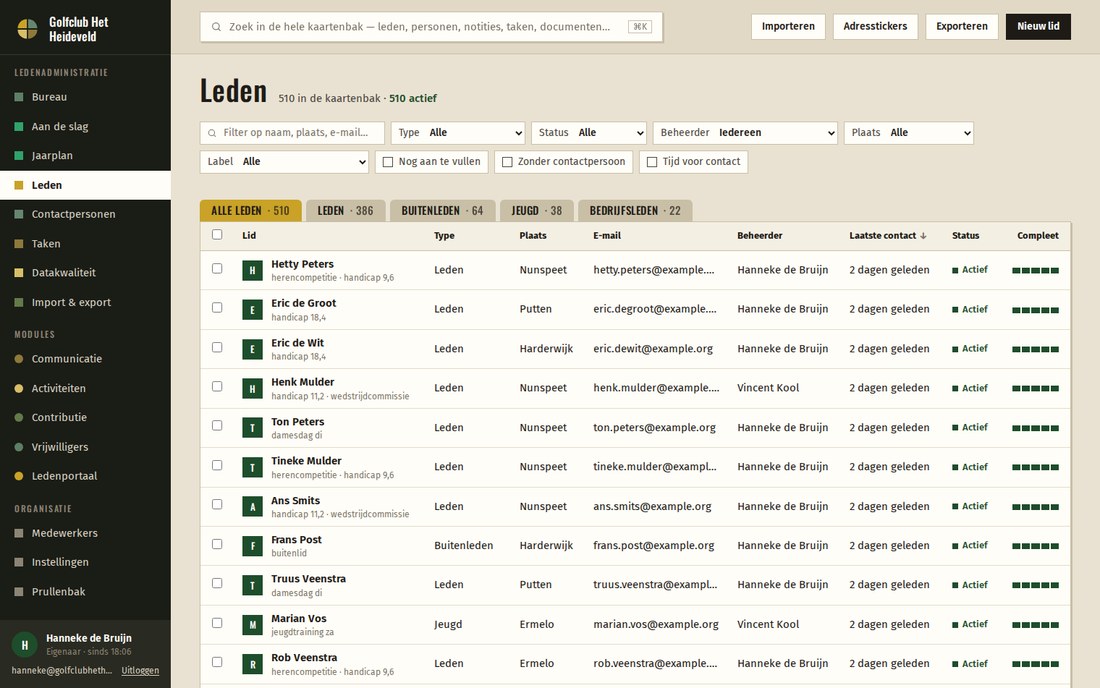The width and height of the screenshot is (1100, 688).
Task: Open the Status filter dropdown
Action: [589, 133]
